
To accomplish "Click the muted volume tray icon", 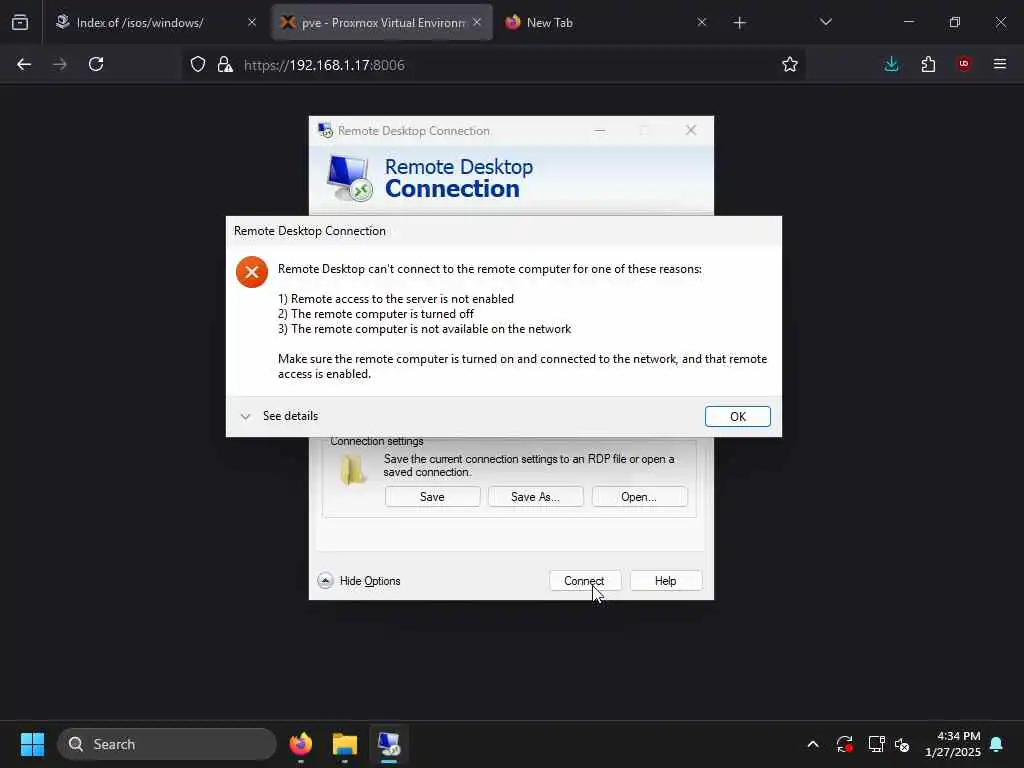I will (902, 744).
